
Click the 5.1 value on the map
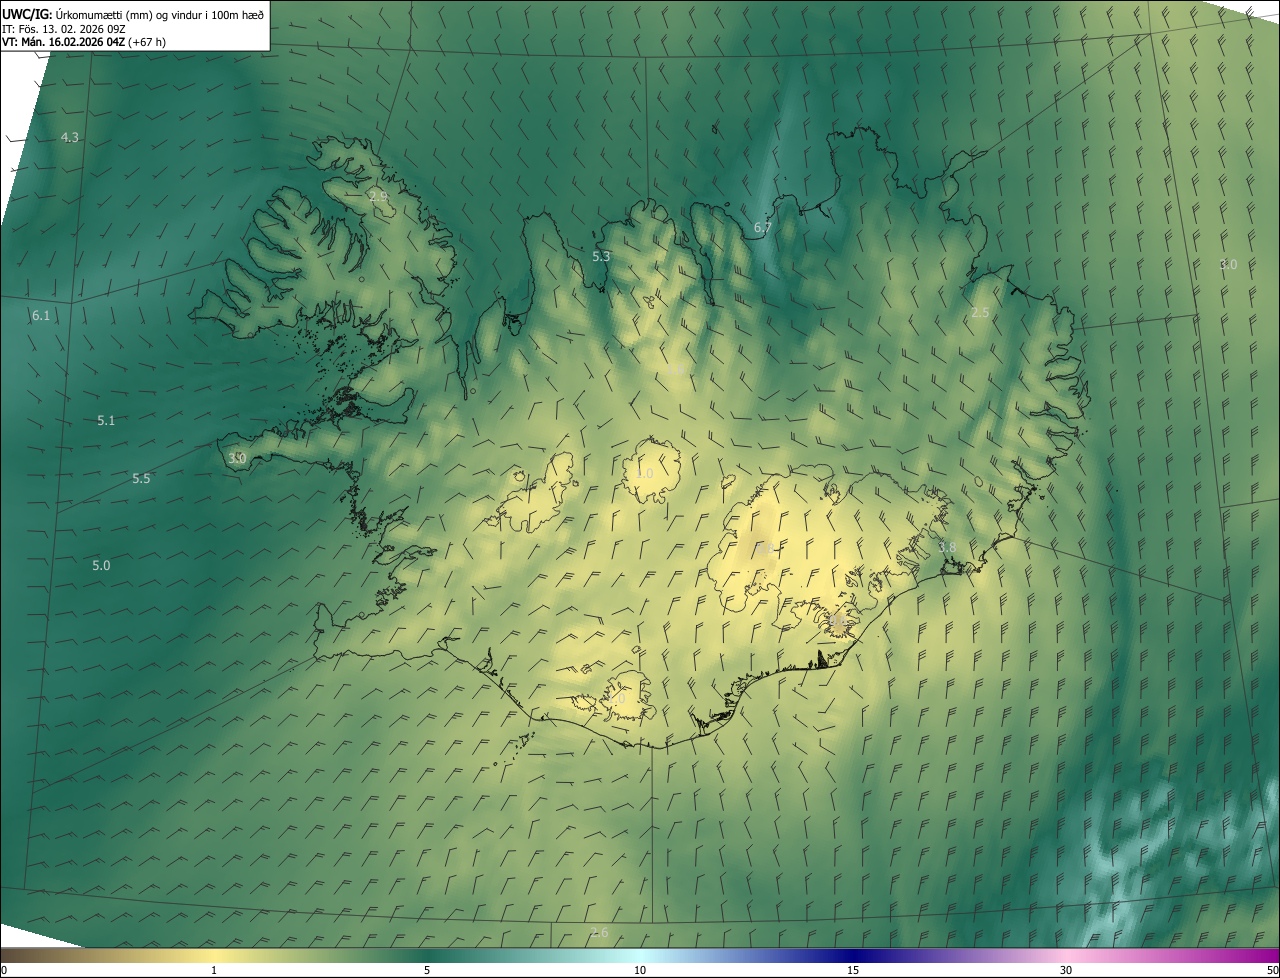[106, 420]
